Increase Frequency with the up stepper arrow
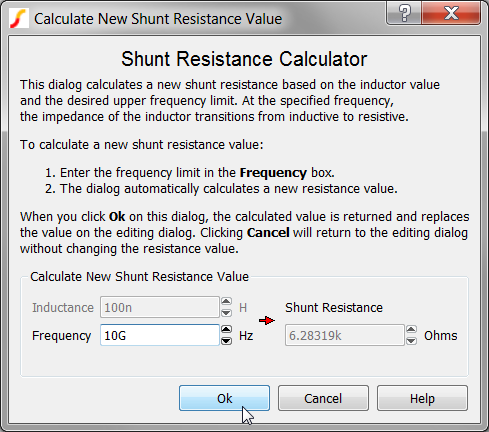Image resolution: width=489 pixels, height=432 pixels. coord(226,330)
